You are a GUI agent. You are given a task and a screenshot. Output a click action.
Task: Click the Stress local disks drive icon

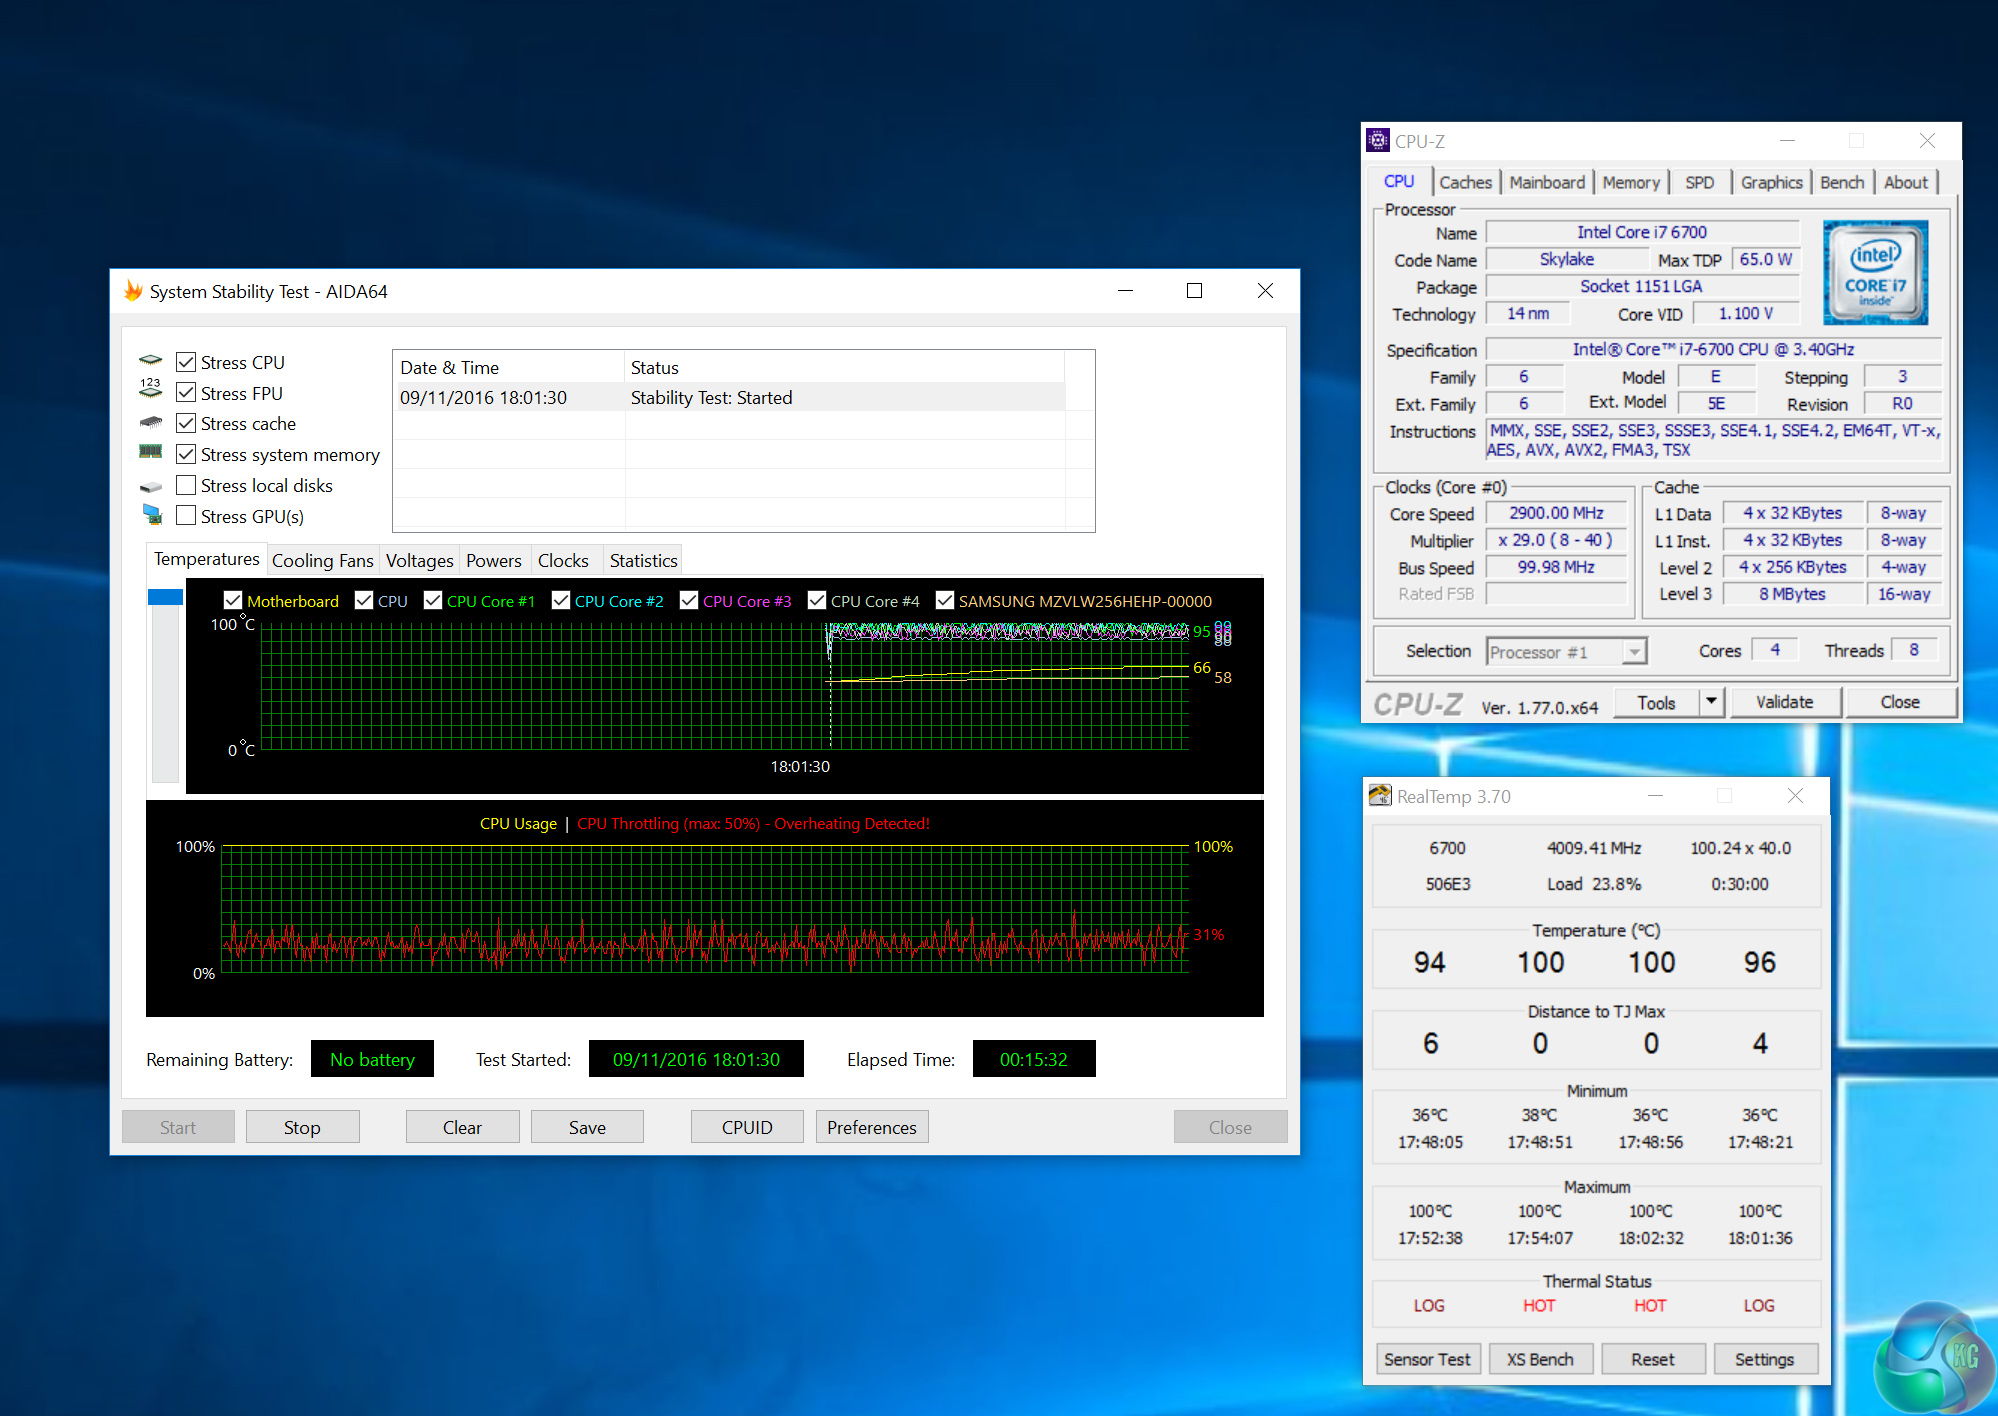tap(150, 486)
